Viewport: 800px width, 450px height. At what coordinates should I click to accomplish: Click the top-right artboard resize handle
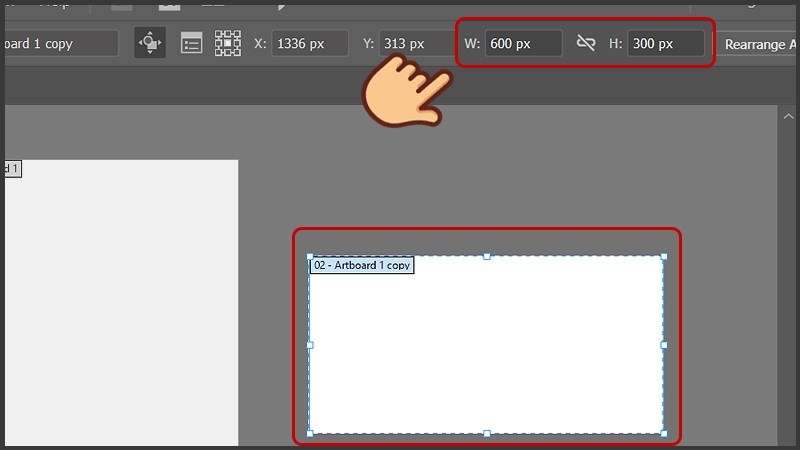click(x=664, y=257)
